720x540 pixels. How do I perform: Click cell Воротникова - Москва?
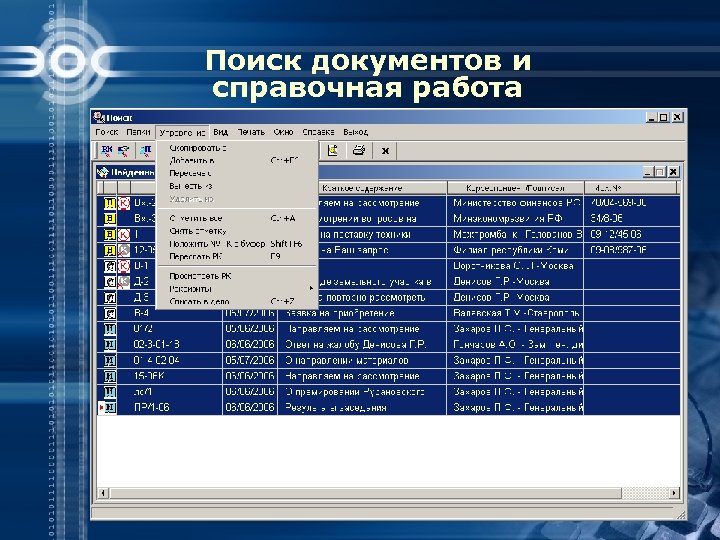(x=515, y=266)
